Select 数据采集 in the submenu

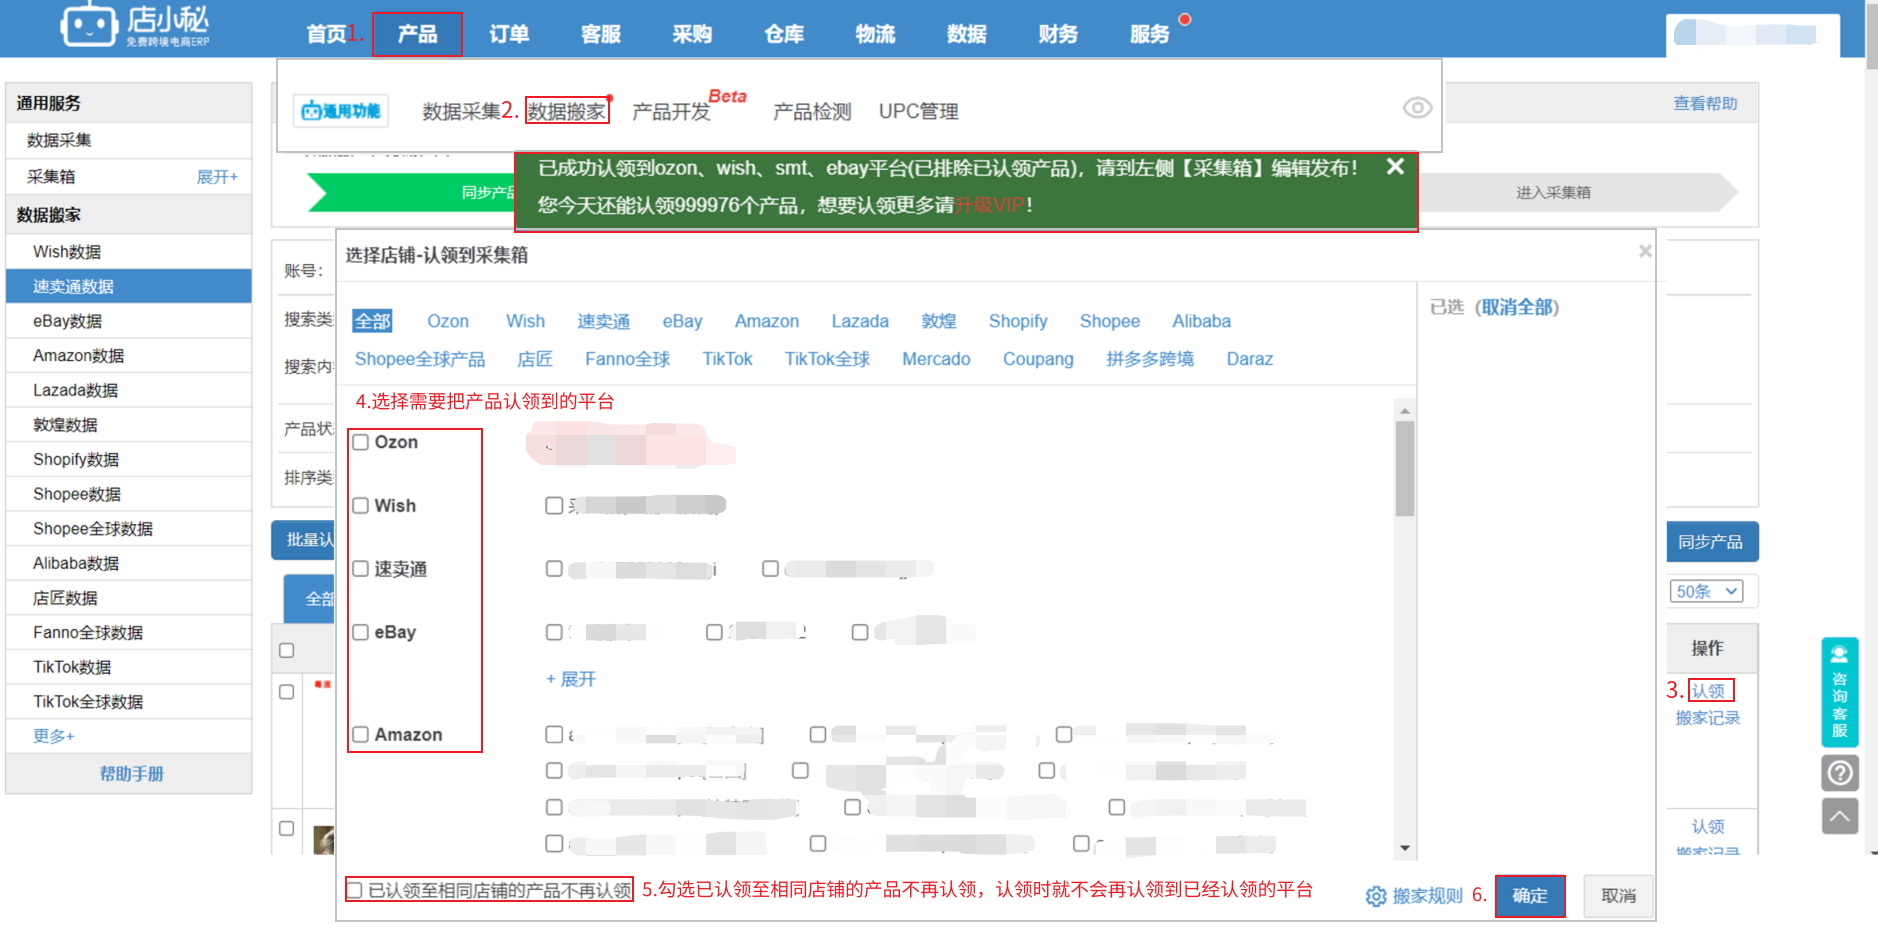pyautogui.click(x=461, y=111)
